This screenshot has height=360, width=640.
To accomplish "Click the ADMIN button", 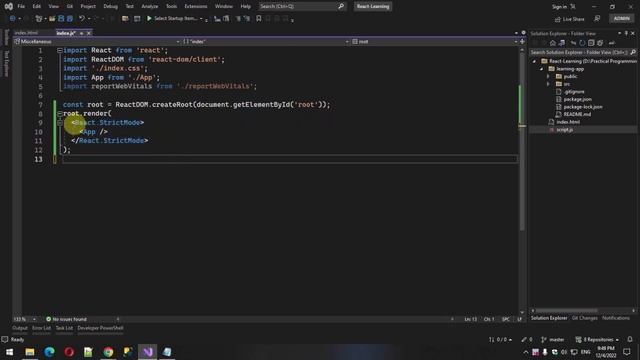I will 622,18.
